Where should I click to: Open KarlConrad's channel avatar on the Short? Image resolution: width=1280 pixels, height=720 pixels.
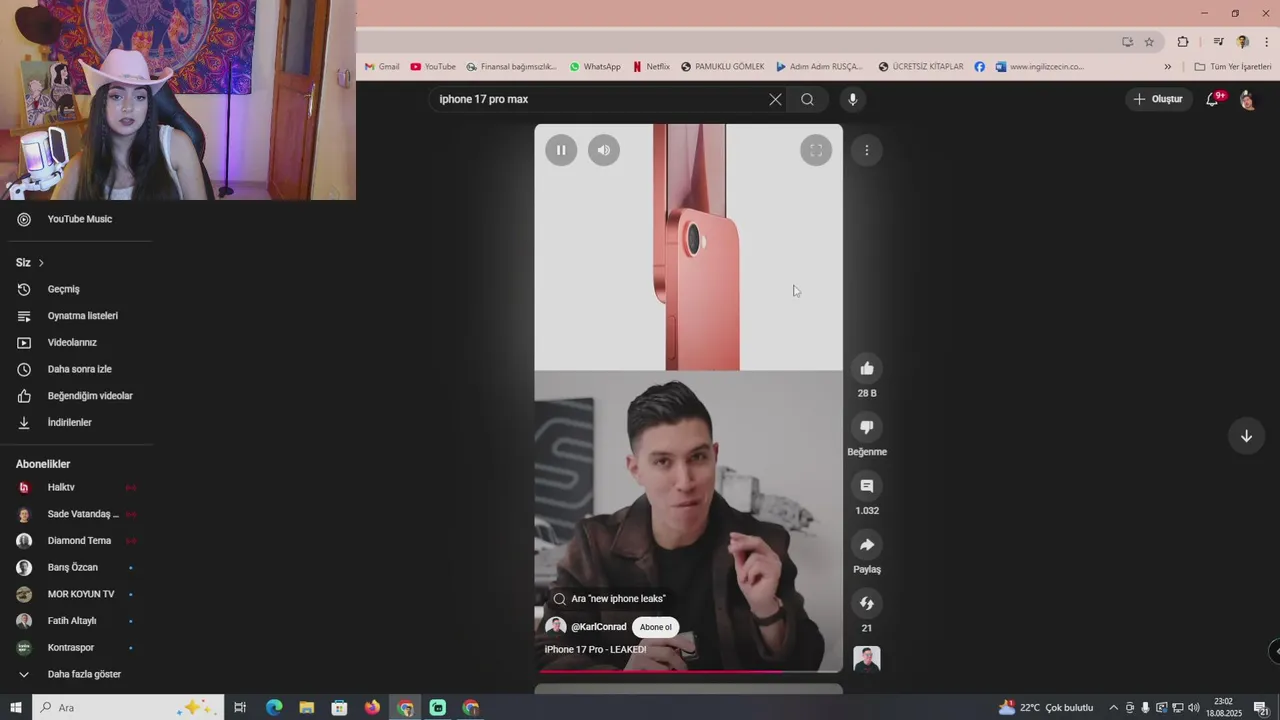pyautogui.click(x=555, y=627)
